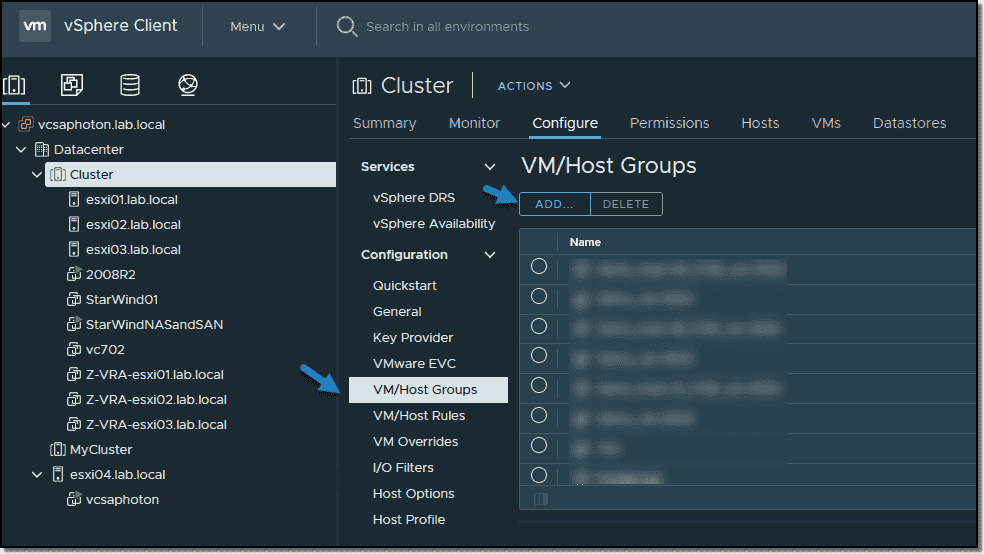Open the Key Provider page

[x=413, y=338]
